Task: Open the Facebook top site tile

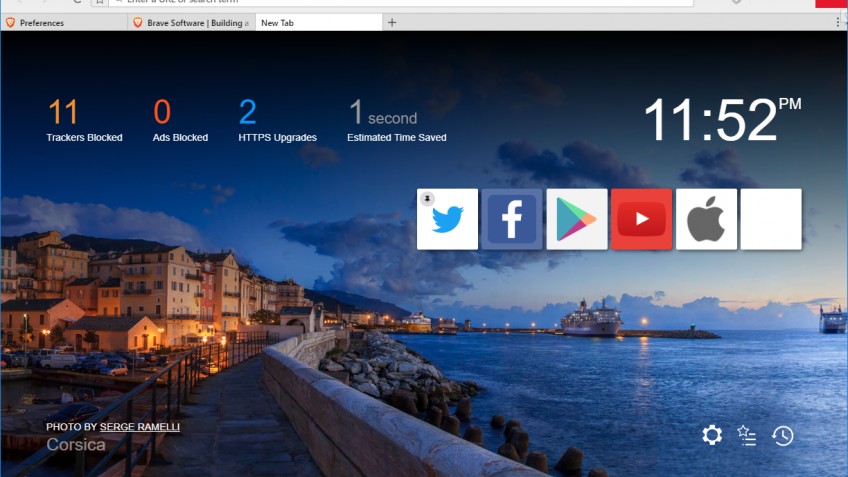Action: [512, 219]
